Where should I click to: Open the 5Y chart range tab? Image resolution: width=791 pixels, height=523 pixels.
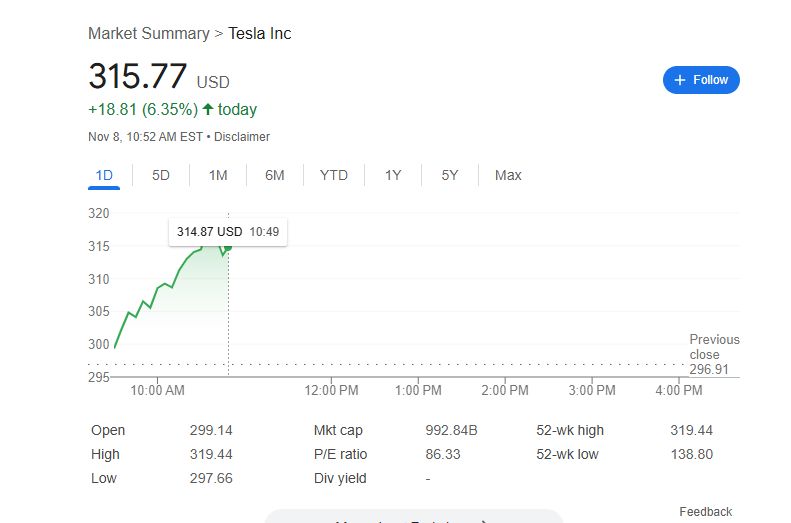450,175
